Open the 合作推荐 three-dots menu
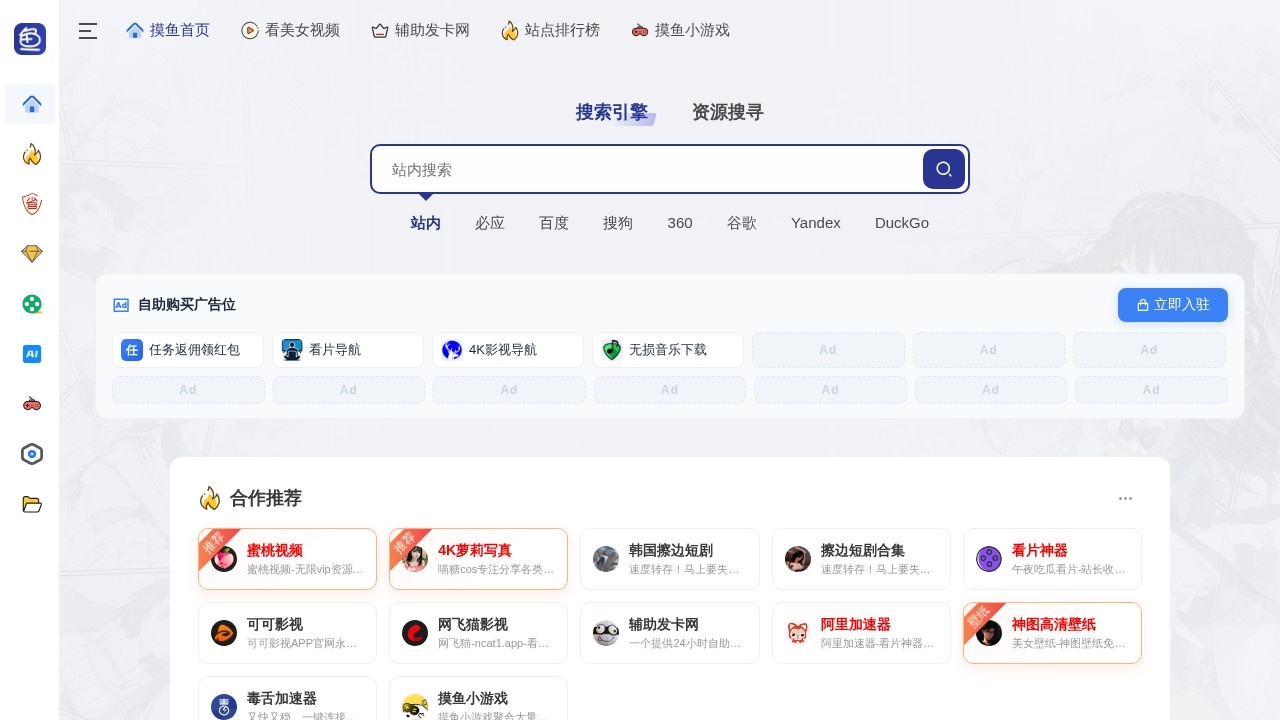The width and height of the screenshot is (1280, 720). pos(1126,498)
